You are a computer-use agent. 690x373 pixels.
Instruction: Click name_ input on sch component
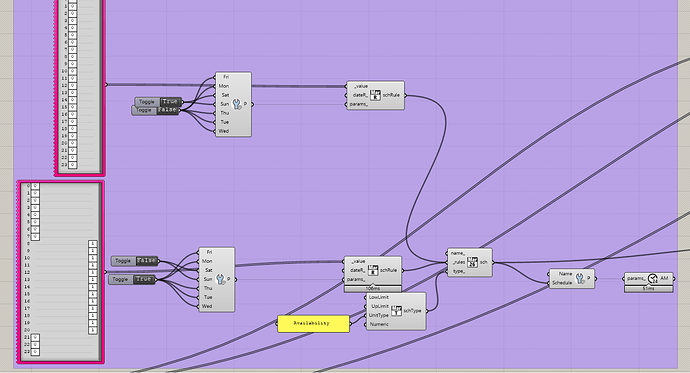[x=458, y=253]
